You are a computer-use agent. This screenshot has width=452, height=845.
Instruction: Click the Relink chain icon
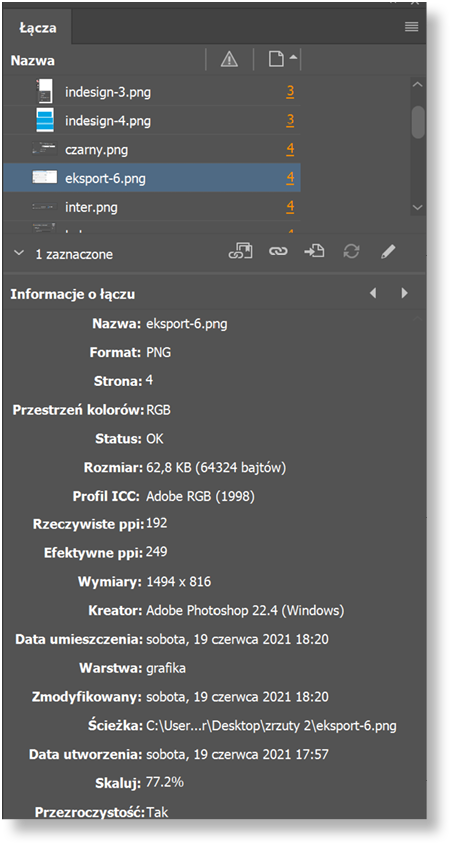pyautogui.click(x=279, y=252)
